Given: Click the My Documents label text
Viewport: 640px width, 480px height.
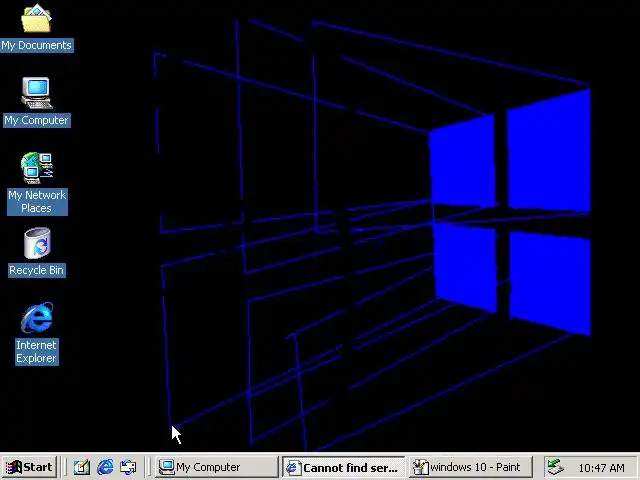Looking at the screenshot, I should tap(37, 45).
